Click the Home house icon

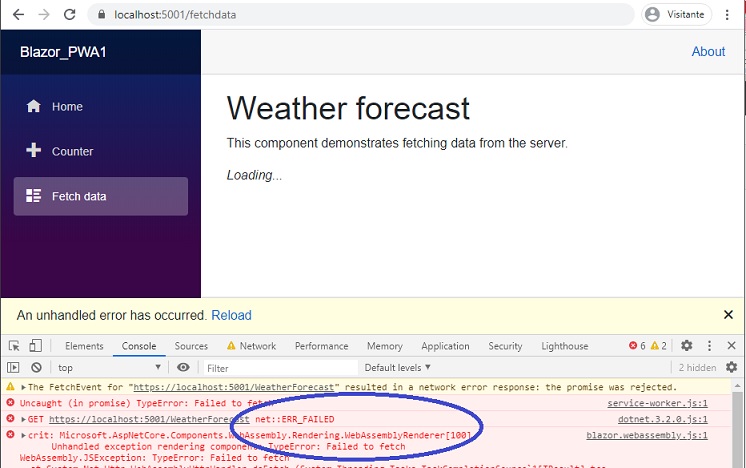pos(33,106)
